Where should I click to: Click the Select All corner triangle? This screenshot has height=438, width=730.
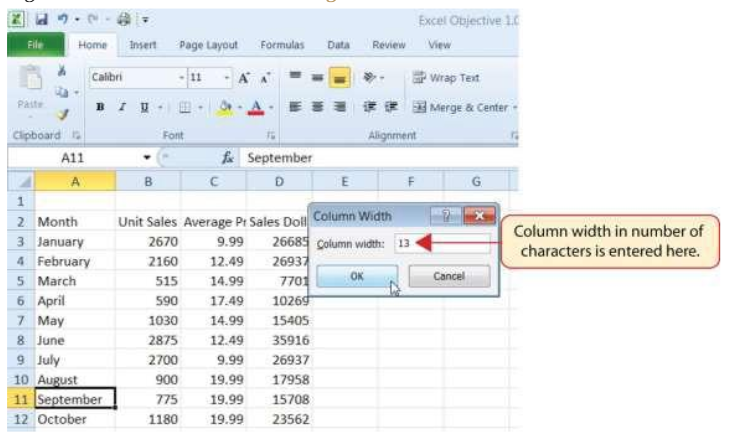[21, 181]
